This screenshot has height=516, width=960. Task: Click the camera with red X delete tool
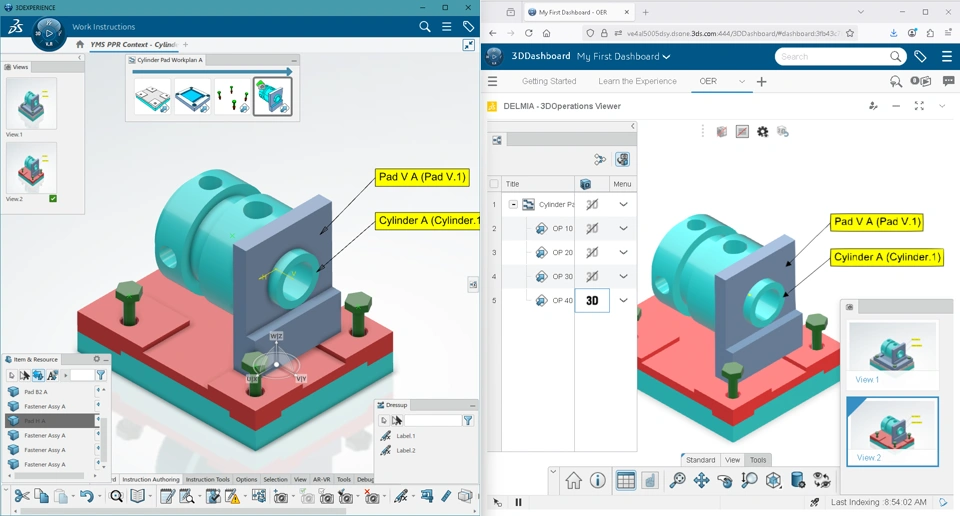[371, 496]
